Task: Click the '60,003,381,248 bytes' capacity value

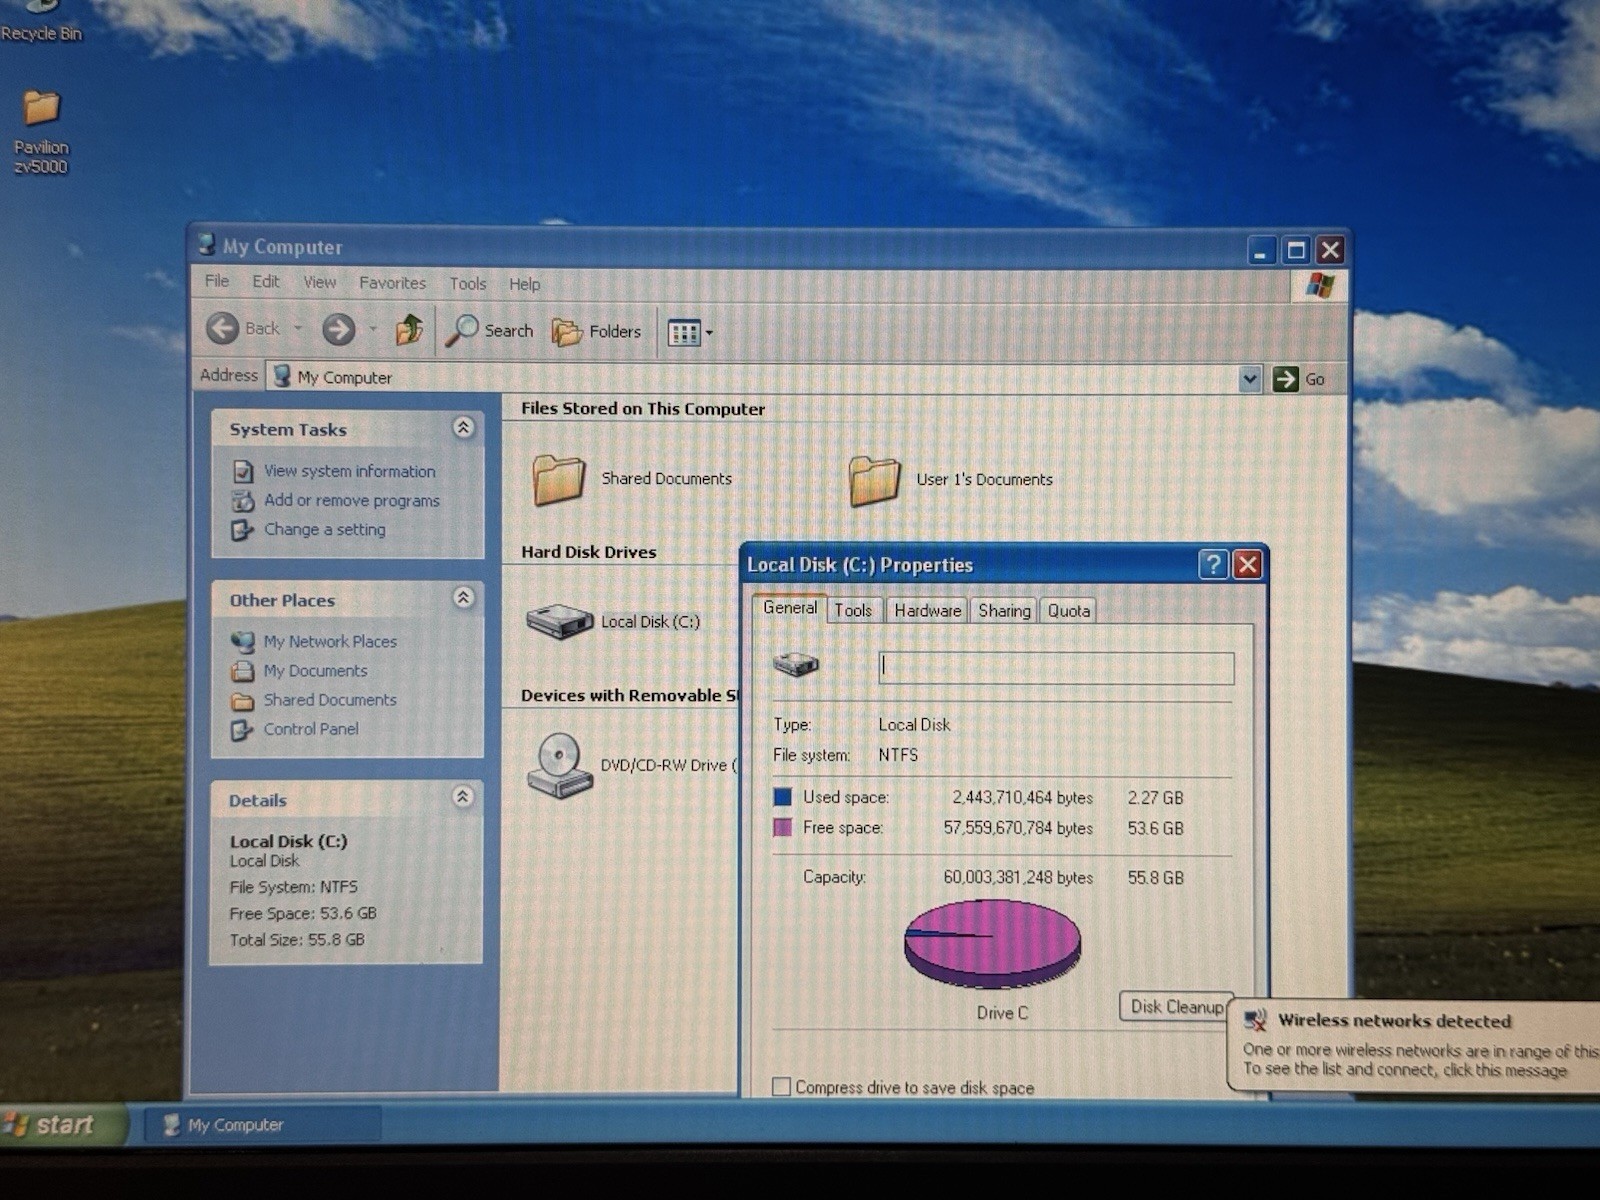Action: click(1018, 877)
